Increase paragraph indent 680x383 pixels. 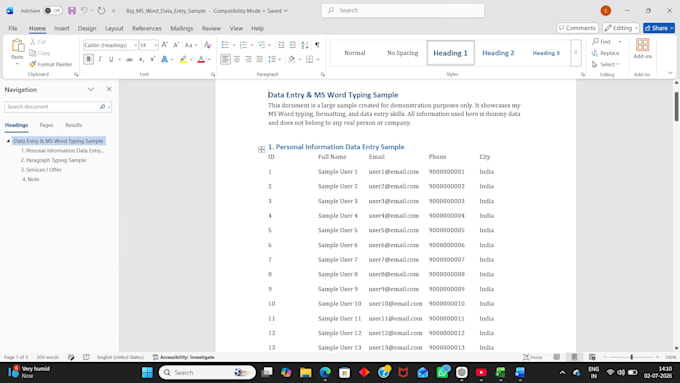(x=293, y=45)
